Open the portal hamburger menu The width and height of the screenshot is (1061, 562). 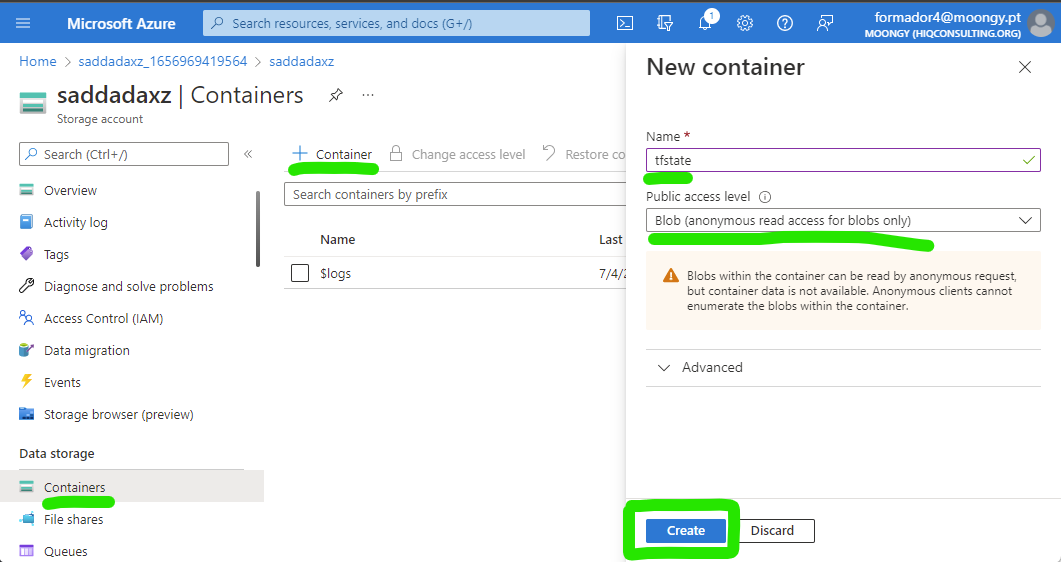pos(23,23)
